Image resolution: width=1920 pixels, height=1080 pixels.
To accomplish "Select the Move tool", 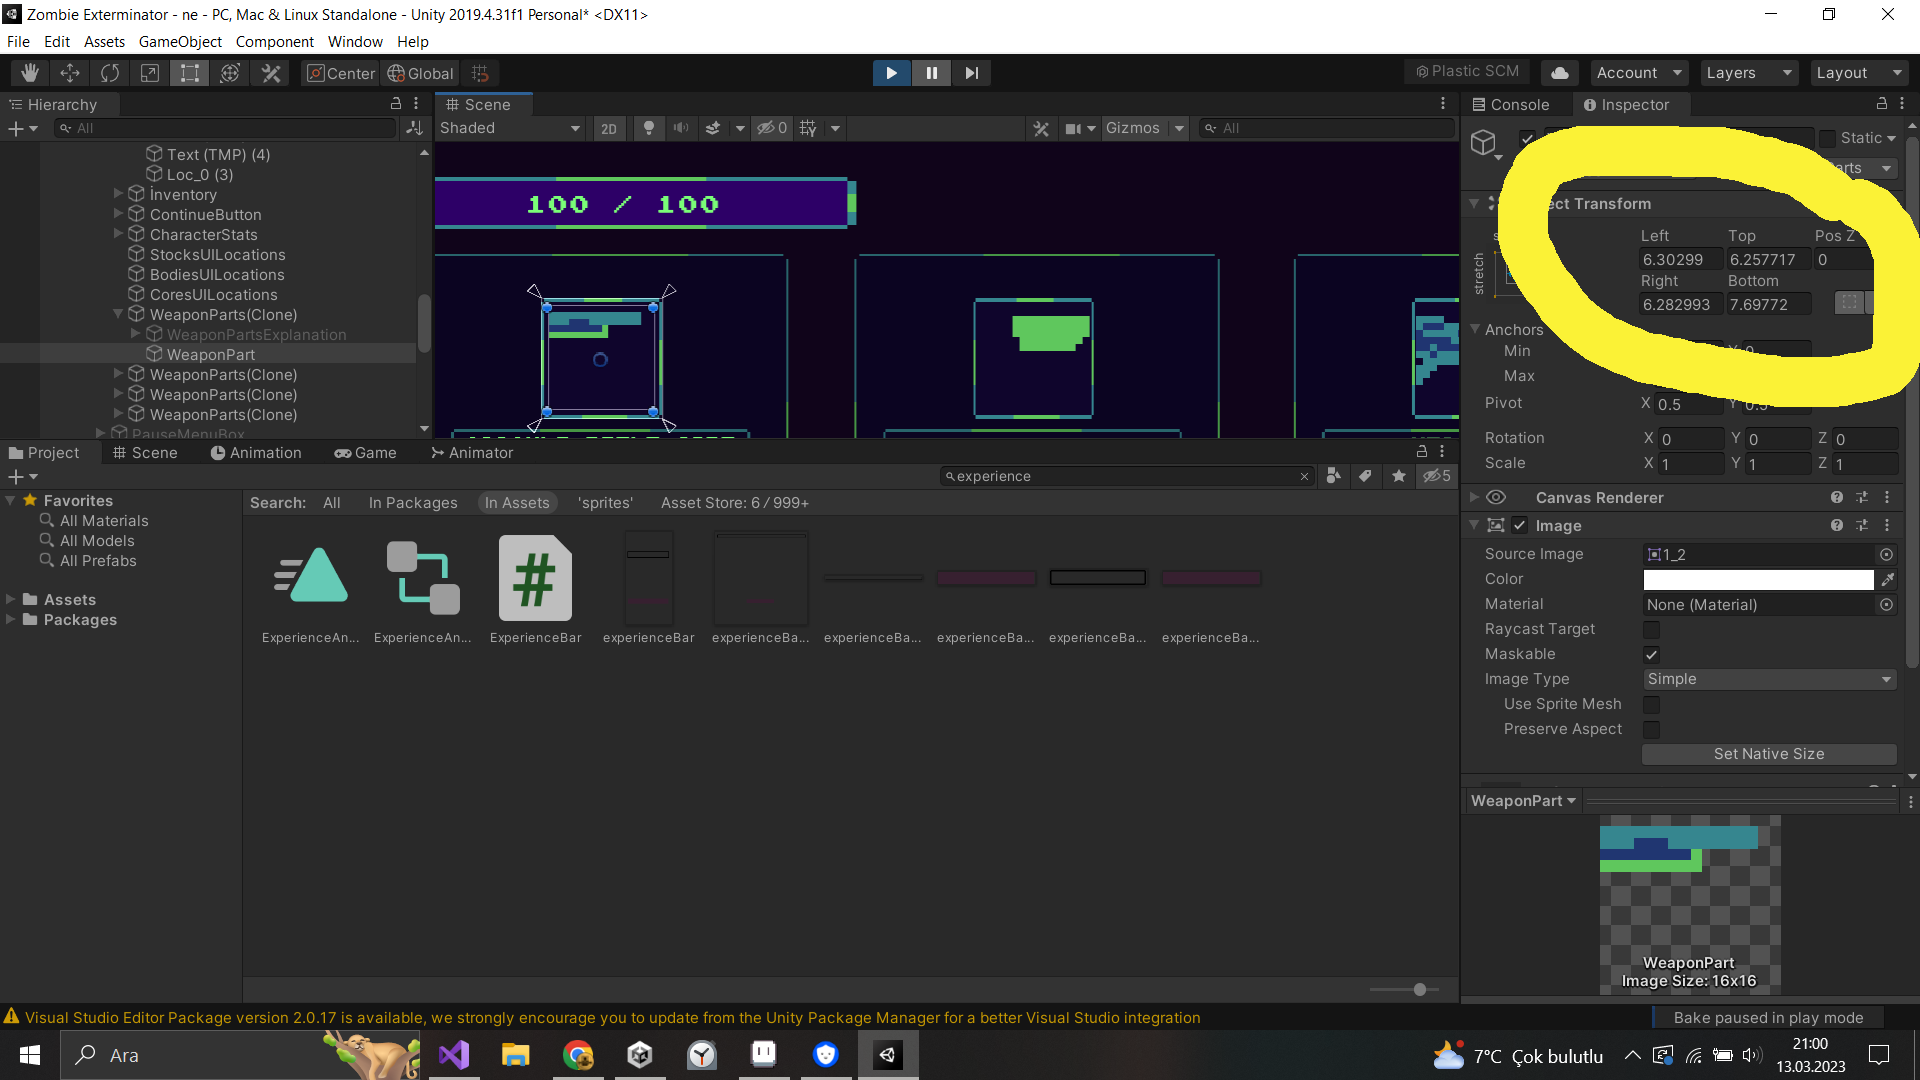I will (69, 72).
